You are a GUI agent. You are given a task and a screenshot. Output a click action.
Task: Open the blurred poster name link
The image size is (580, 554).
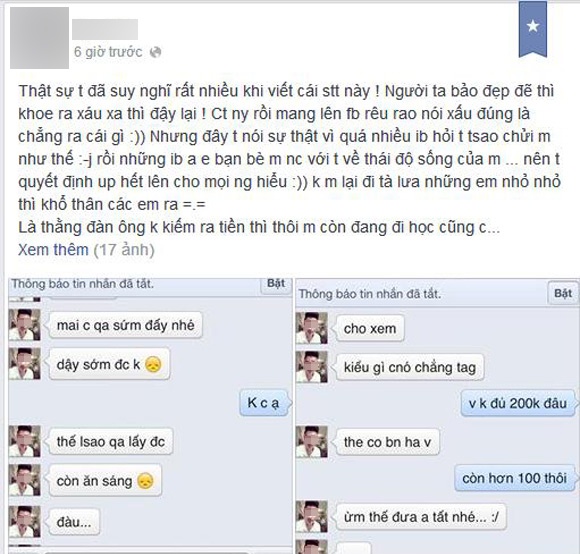[x=105, y=29]
